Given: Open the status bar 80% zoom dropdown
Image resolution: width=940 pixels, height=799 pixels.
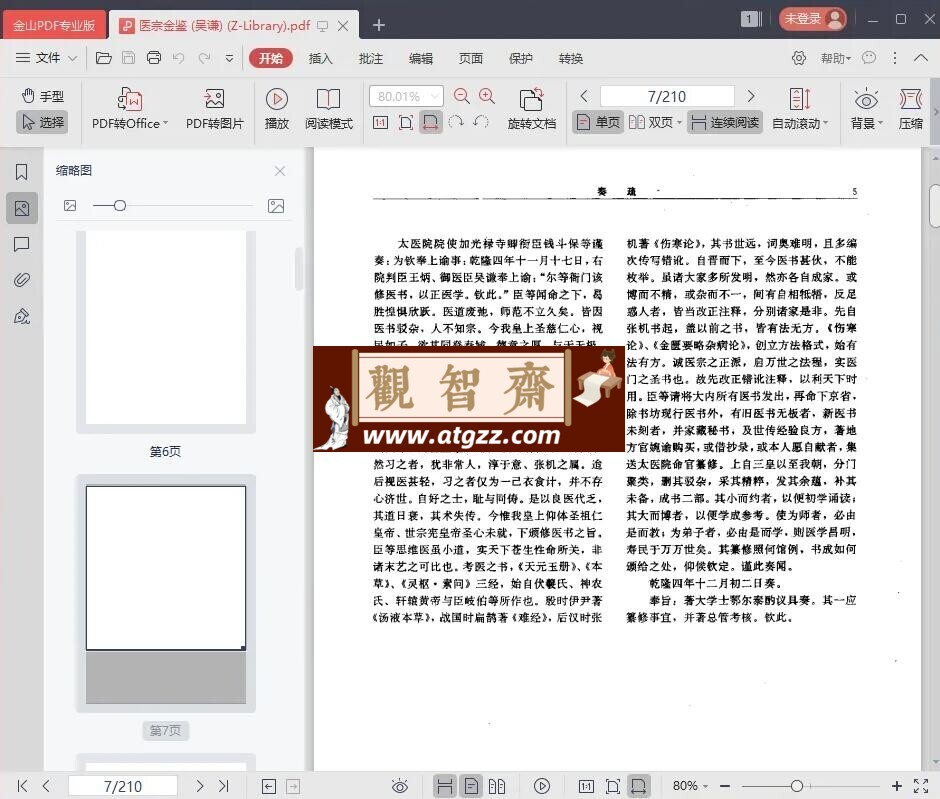Looking at the screenshot, I should (x=690, y=786).
